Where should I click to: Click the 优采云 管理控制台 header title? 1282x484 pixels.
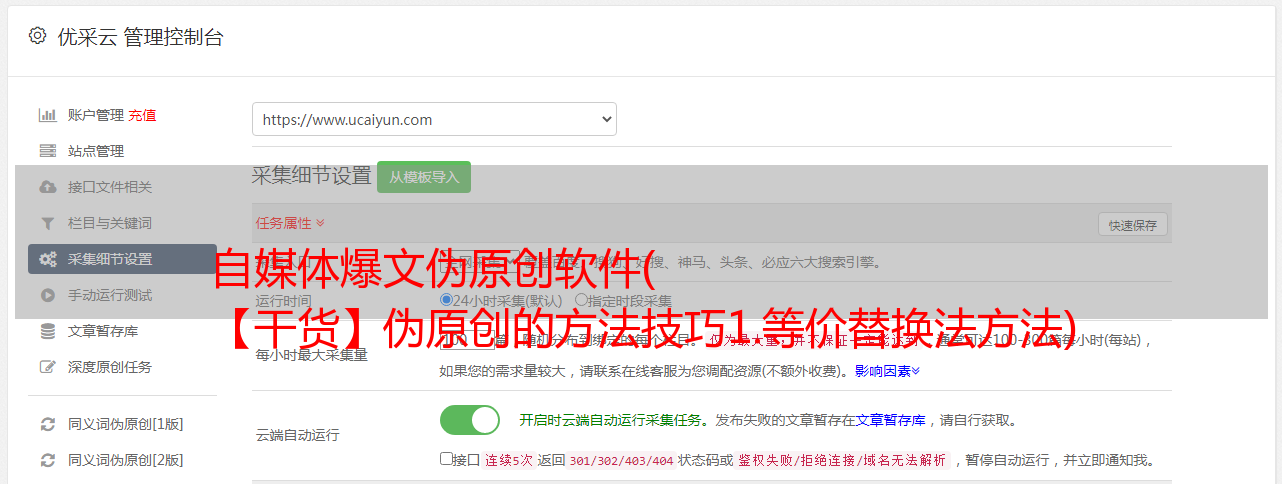tap(140, 37)
